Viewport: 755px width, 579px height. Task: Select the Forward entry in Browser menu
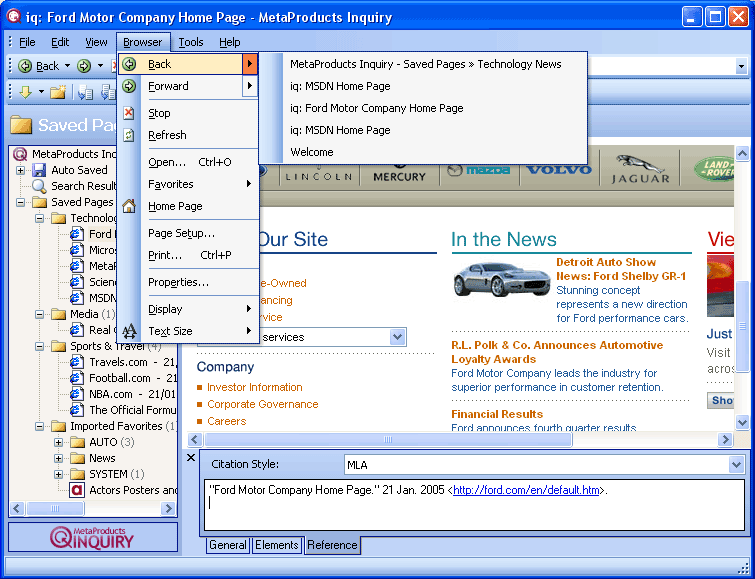(x=188, y=86)
